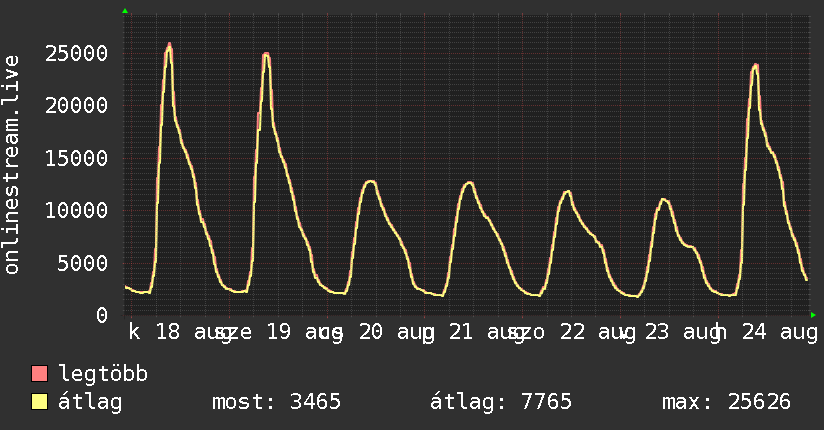Image resolution: width=824 pixels, height=430 pixels.
Task: Click the 22 aug peak on the graph
Action: [567, 191]
